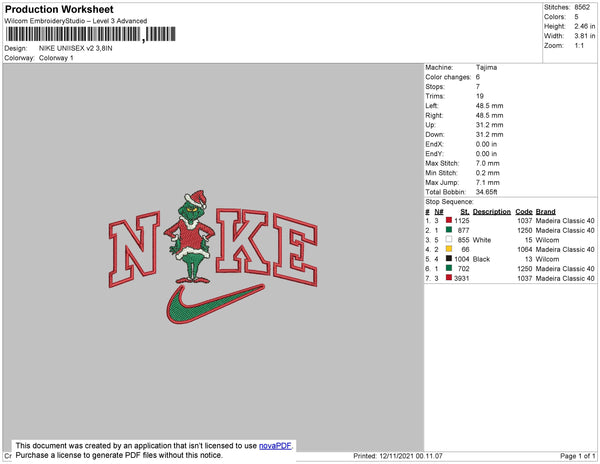Click the Machine value 'Tajima'
This screenshot has width=600, height=464.
486,67
